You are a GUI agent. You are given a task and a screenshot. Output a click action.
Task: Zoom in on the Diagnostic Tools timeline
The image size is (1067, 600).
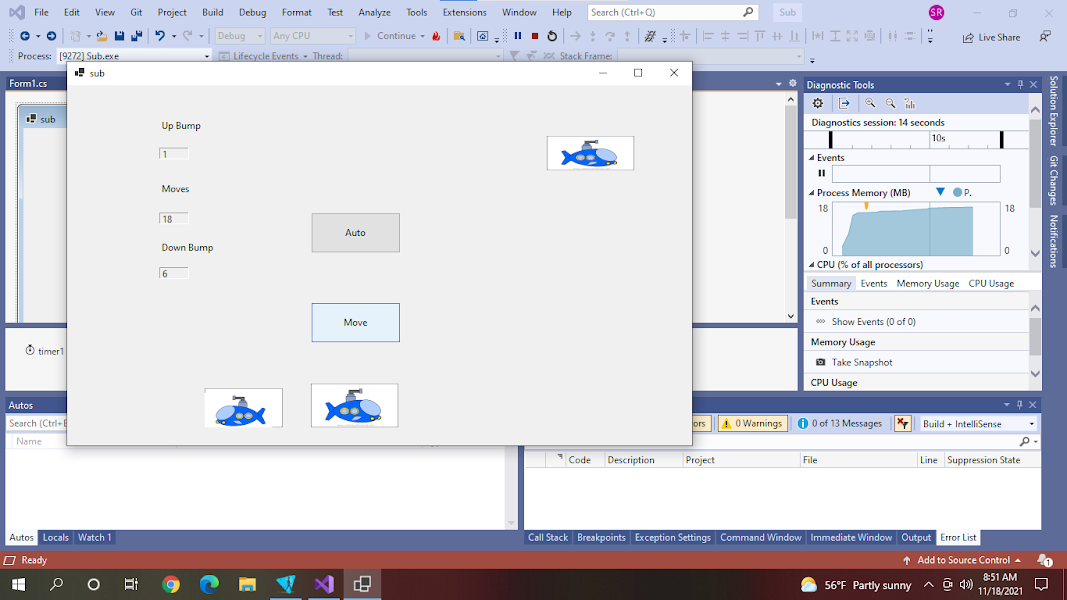coord(870,103)
